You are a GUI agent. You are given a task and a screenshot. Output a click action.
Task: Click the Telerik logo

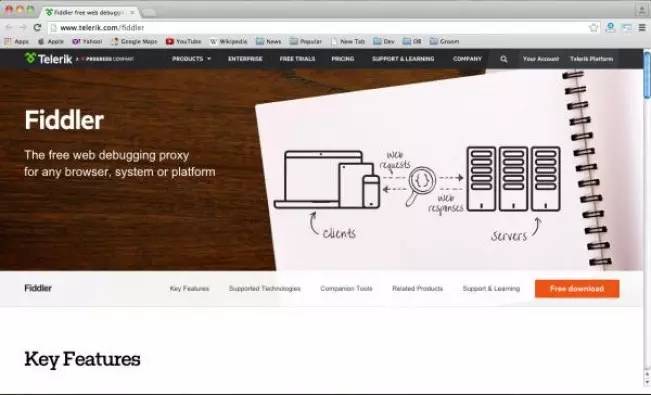pos(48,59)
